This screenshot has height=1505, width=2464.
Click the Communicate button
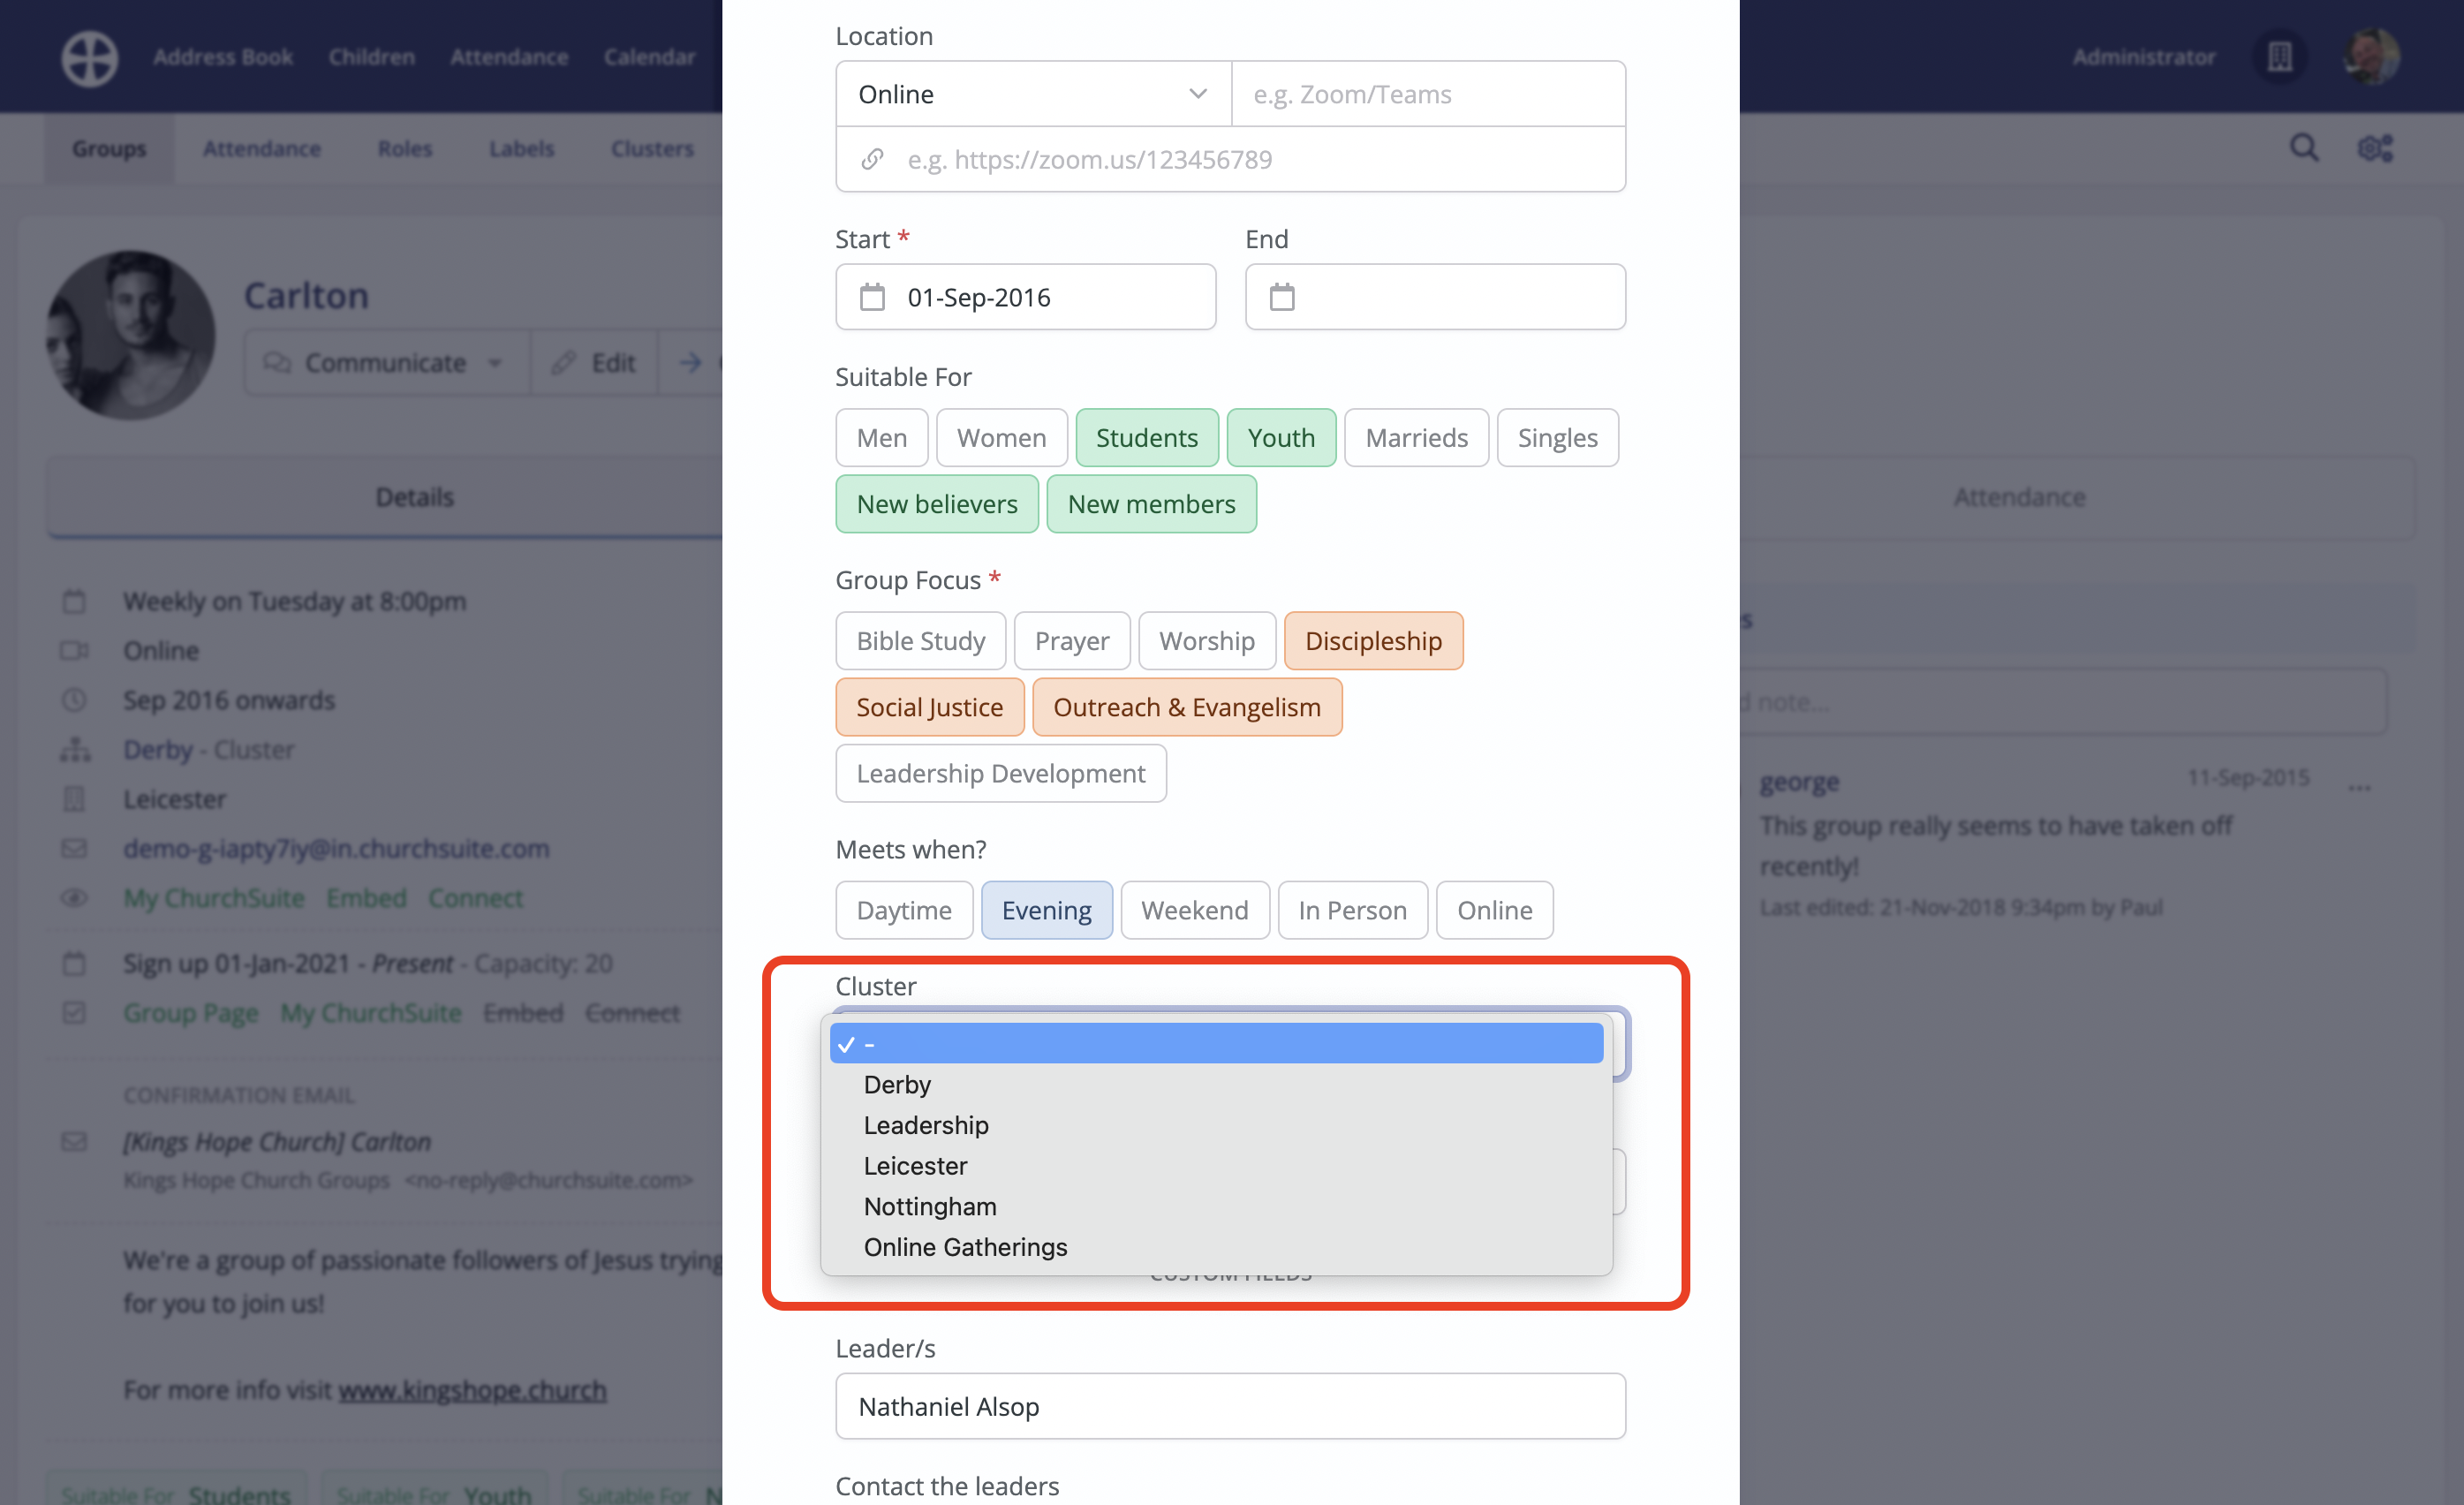pyautogui.click(x=384, y=363)
